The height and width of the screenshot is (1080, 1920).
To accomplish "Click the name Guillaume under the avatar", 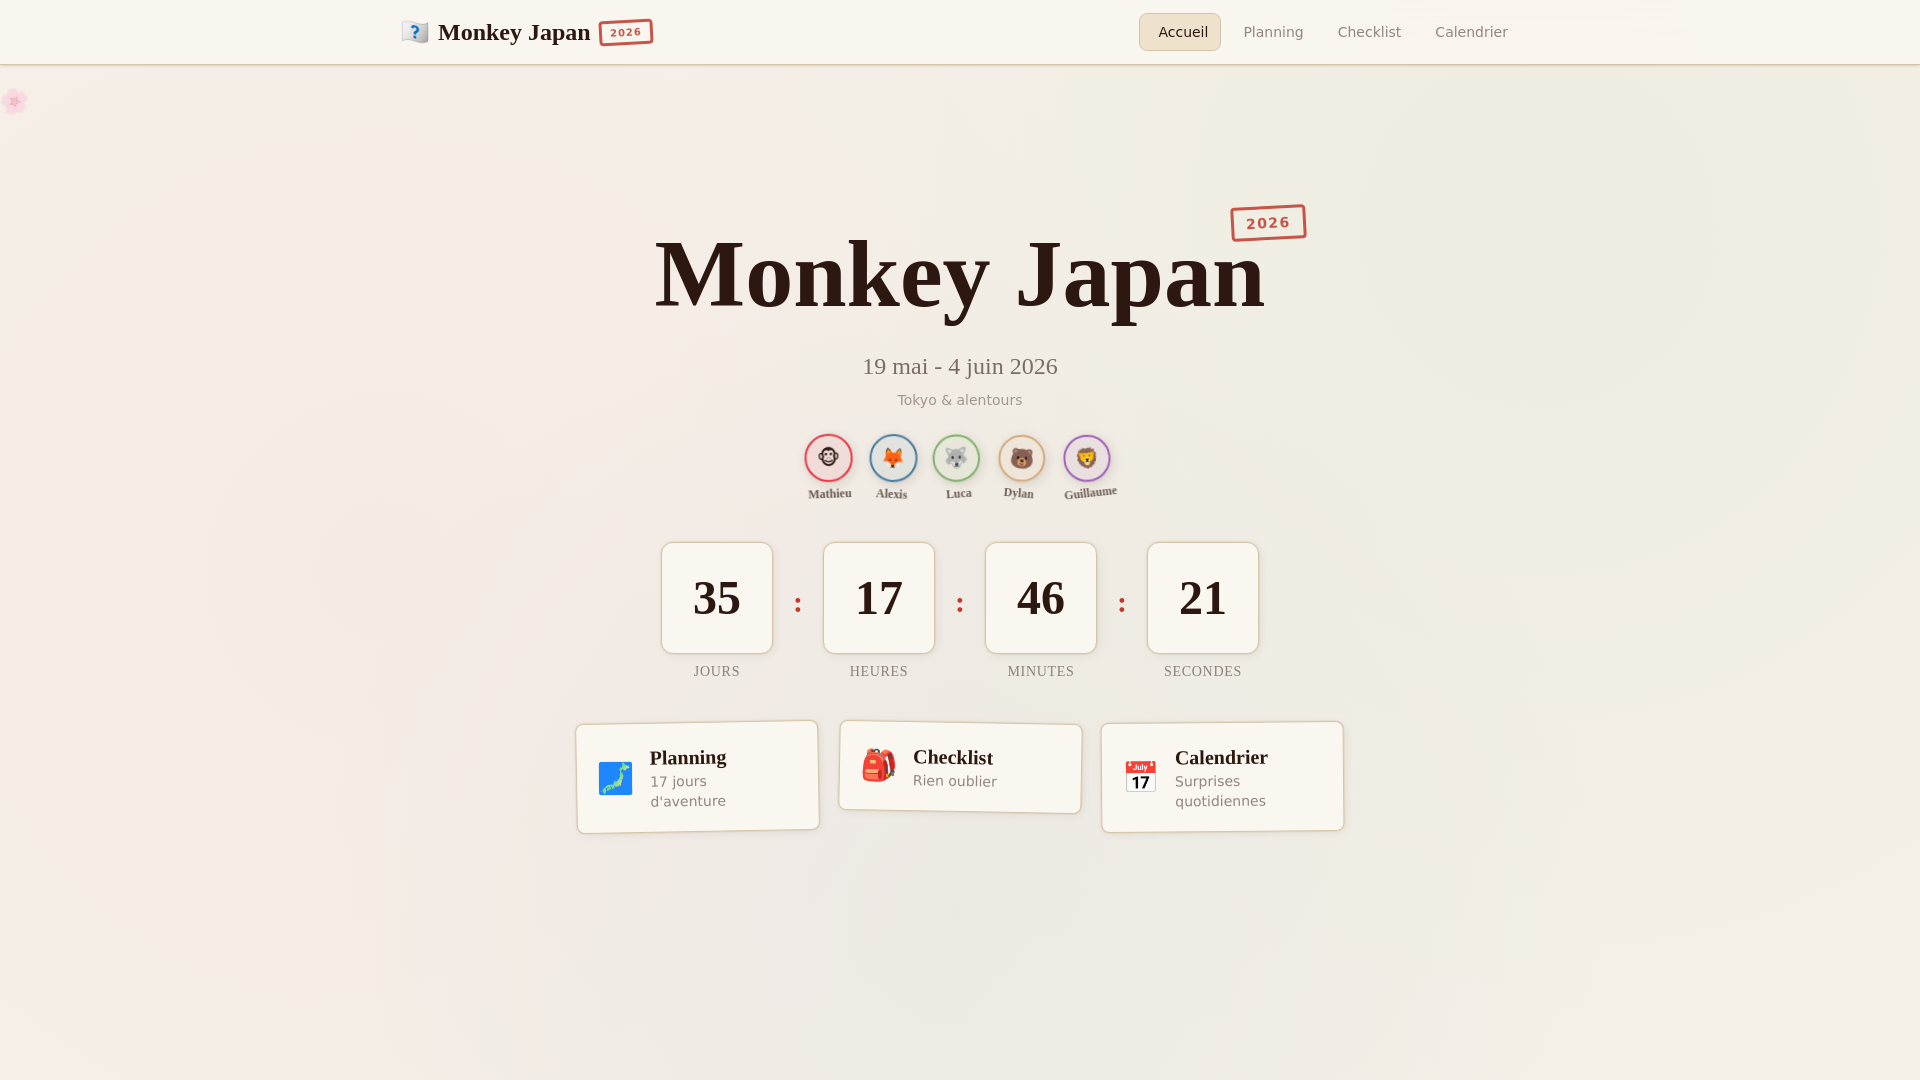I will coord(1090,492).
